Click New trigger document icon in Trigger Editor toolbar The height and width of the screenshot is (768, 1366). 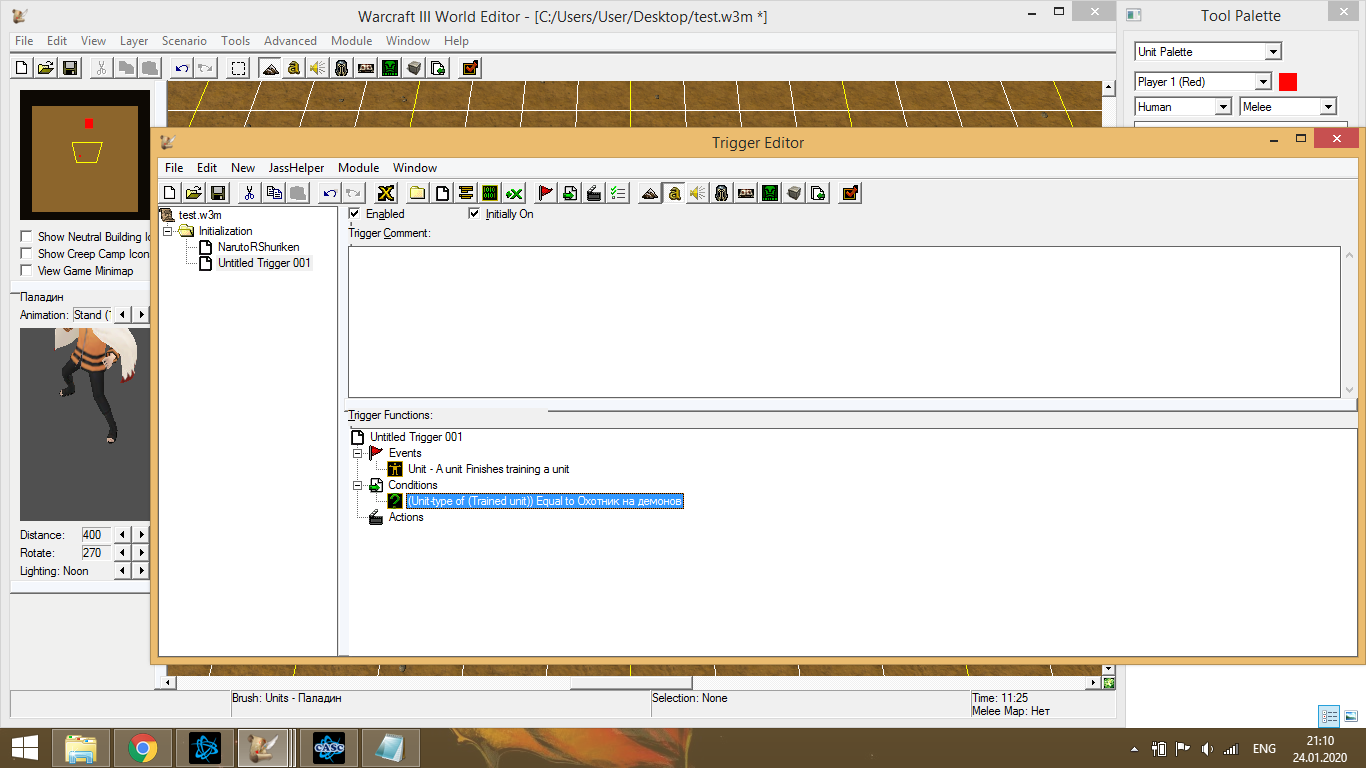click(169, 193)
